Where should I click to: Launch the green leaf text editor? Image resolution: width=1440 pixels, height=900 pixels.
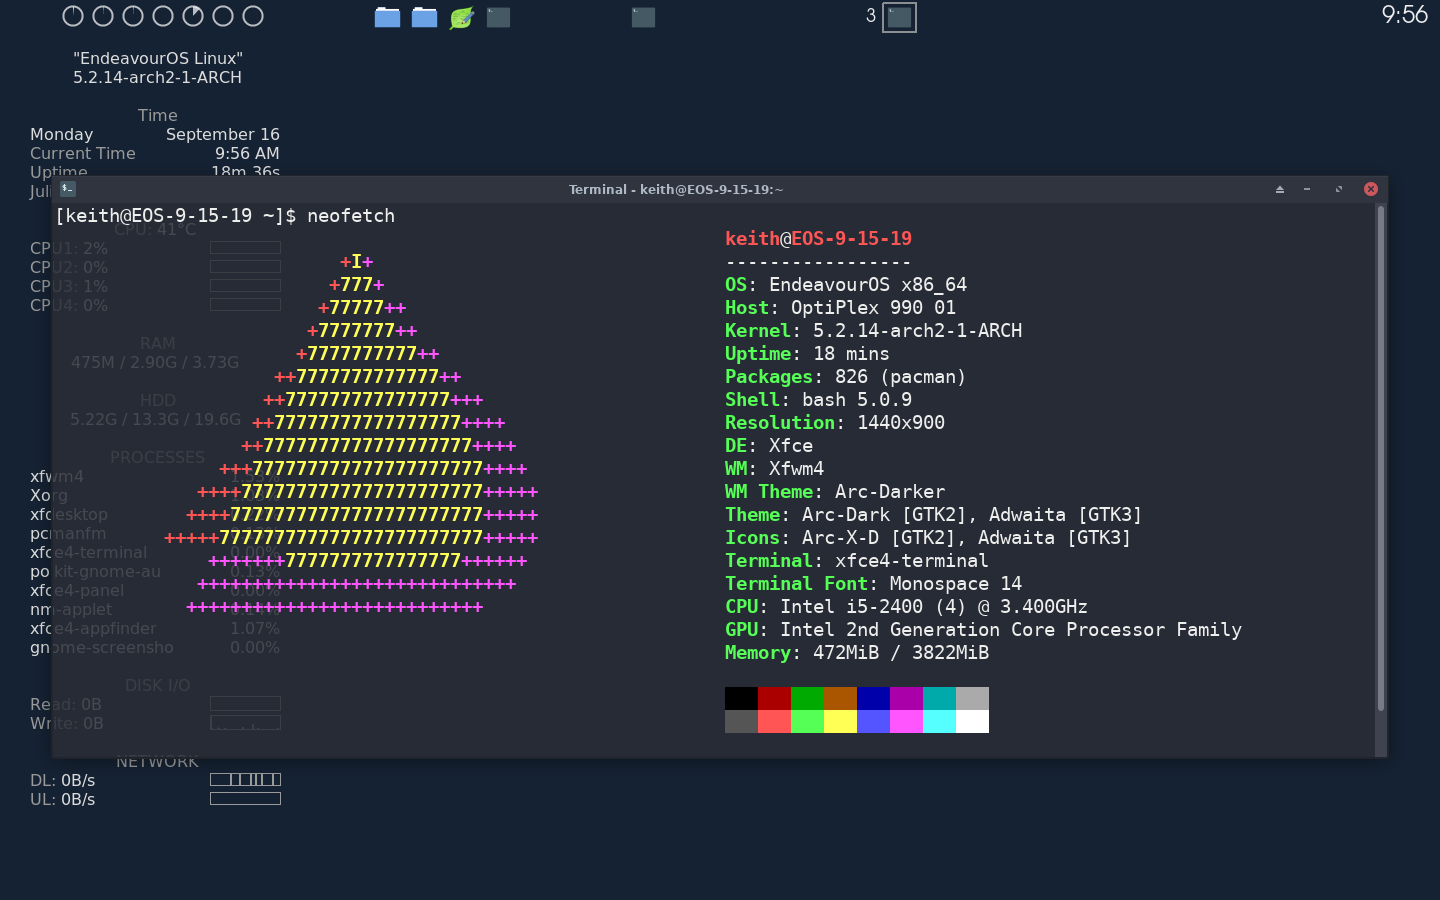(461, 17)
